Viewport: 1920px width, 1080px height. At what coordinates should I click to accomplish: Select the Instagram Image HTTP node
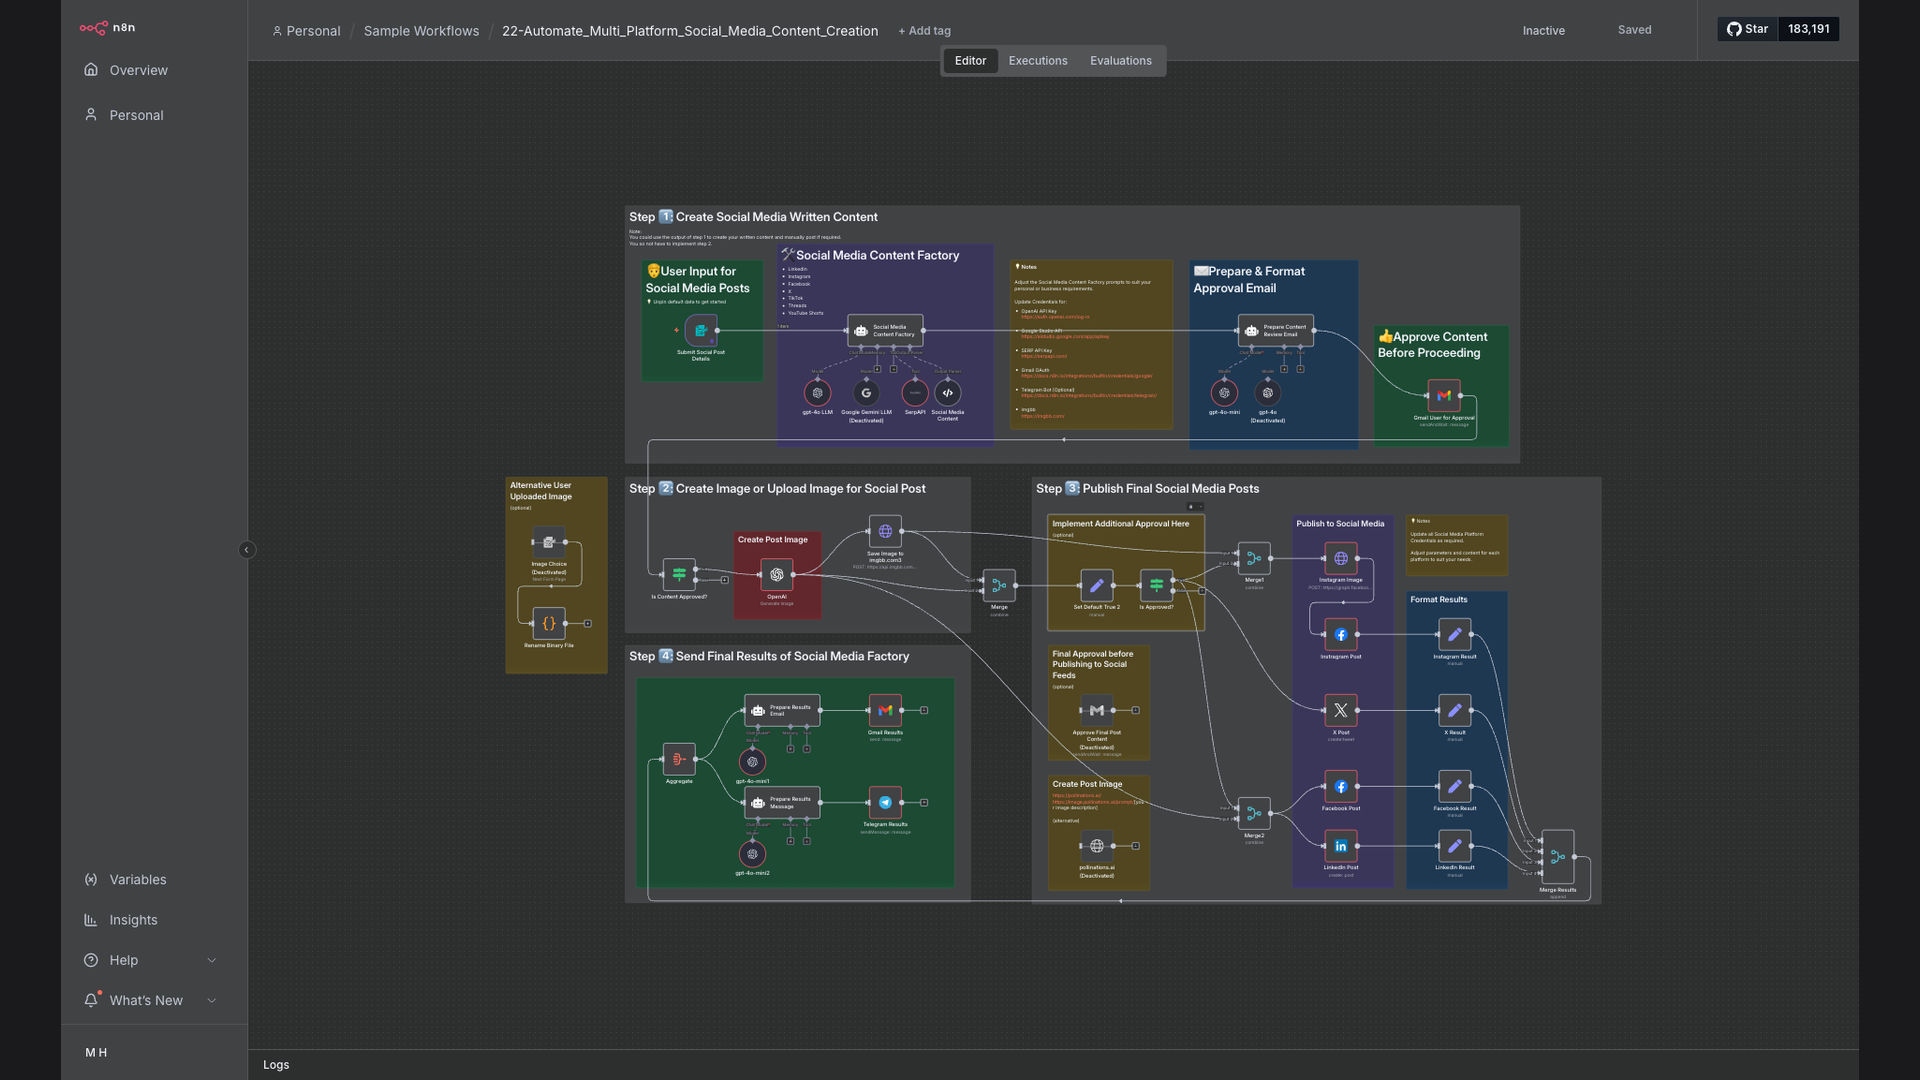click(1341, 559)
